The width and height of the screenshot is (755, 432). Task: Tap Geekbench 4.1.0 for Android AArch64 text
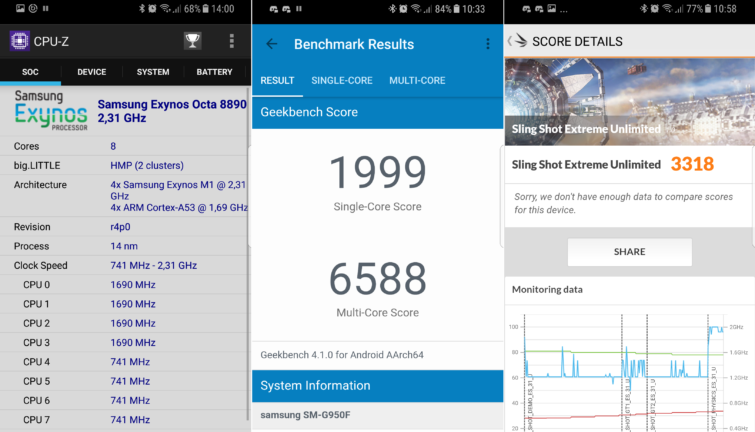click(x=342, y=355)
